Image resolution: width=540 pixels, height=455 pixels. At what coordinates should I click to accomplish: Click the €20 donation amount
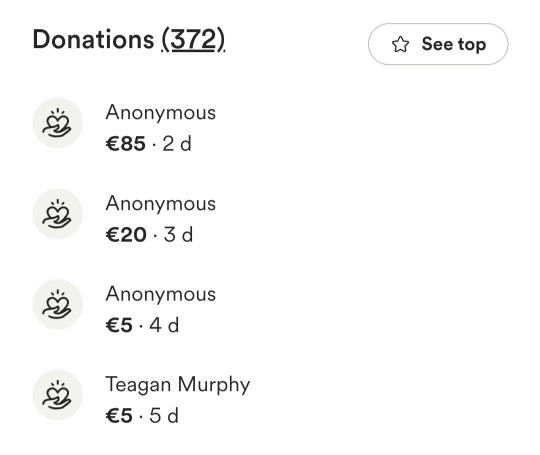coord(126,235)
